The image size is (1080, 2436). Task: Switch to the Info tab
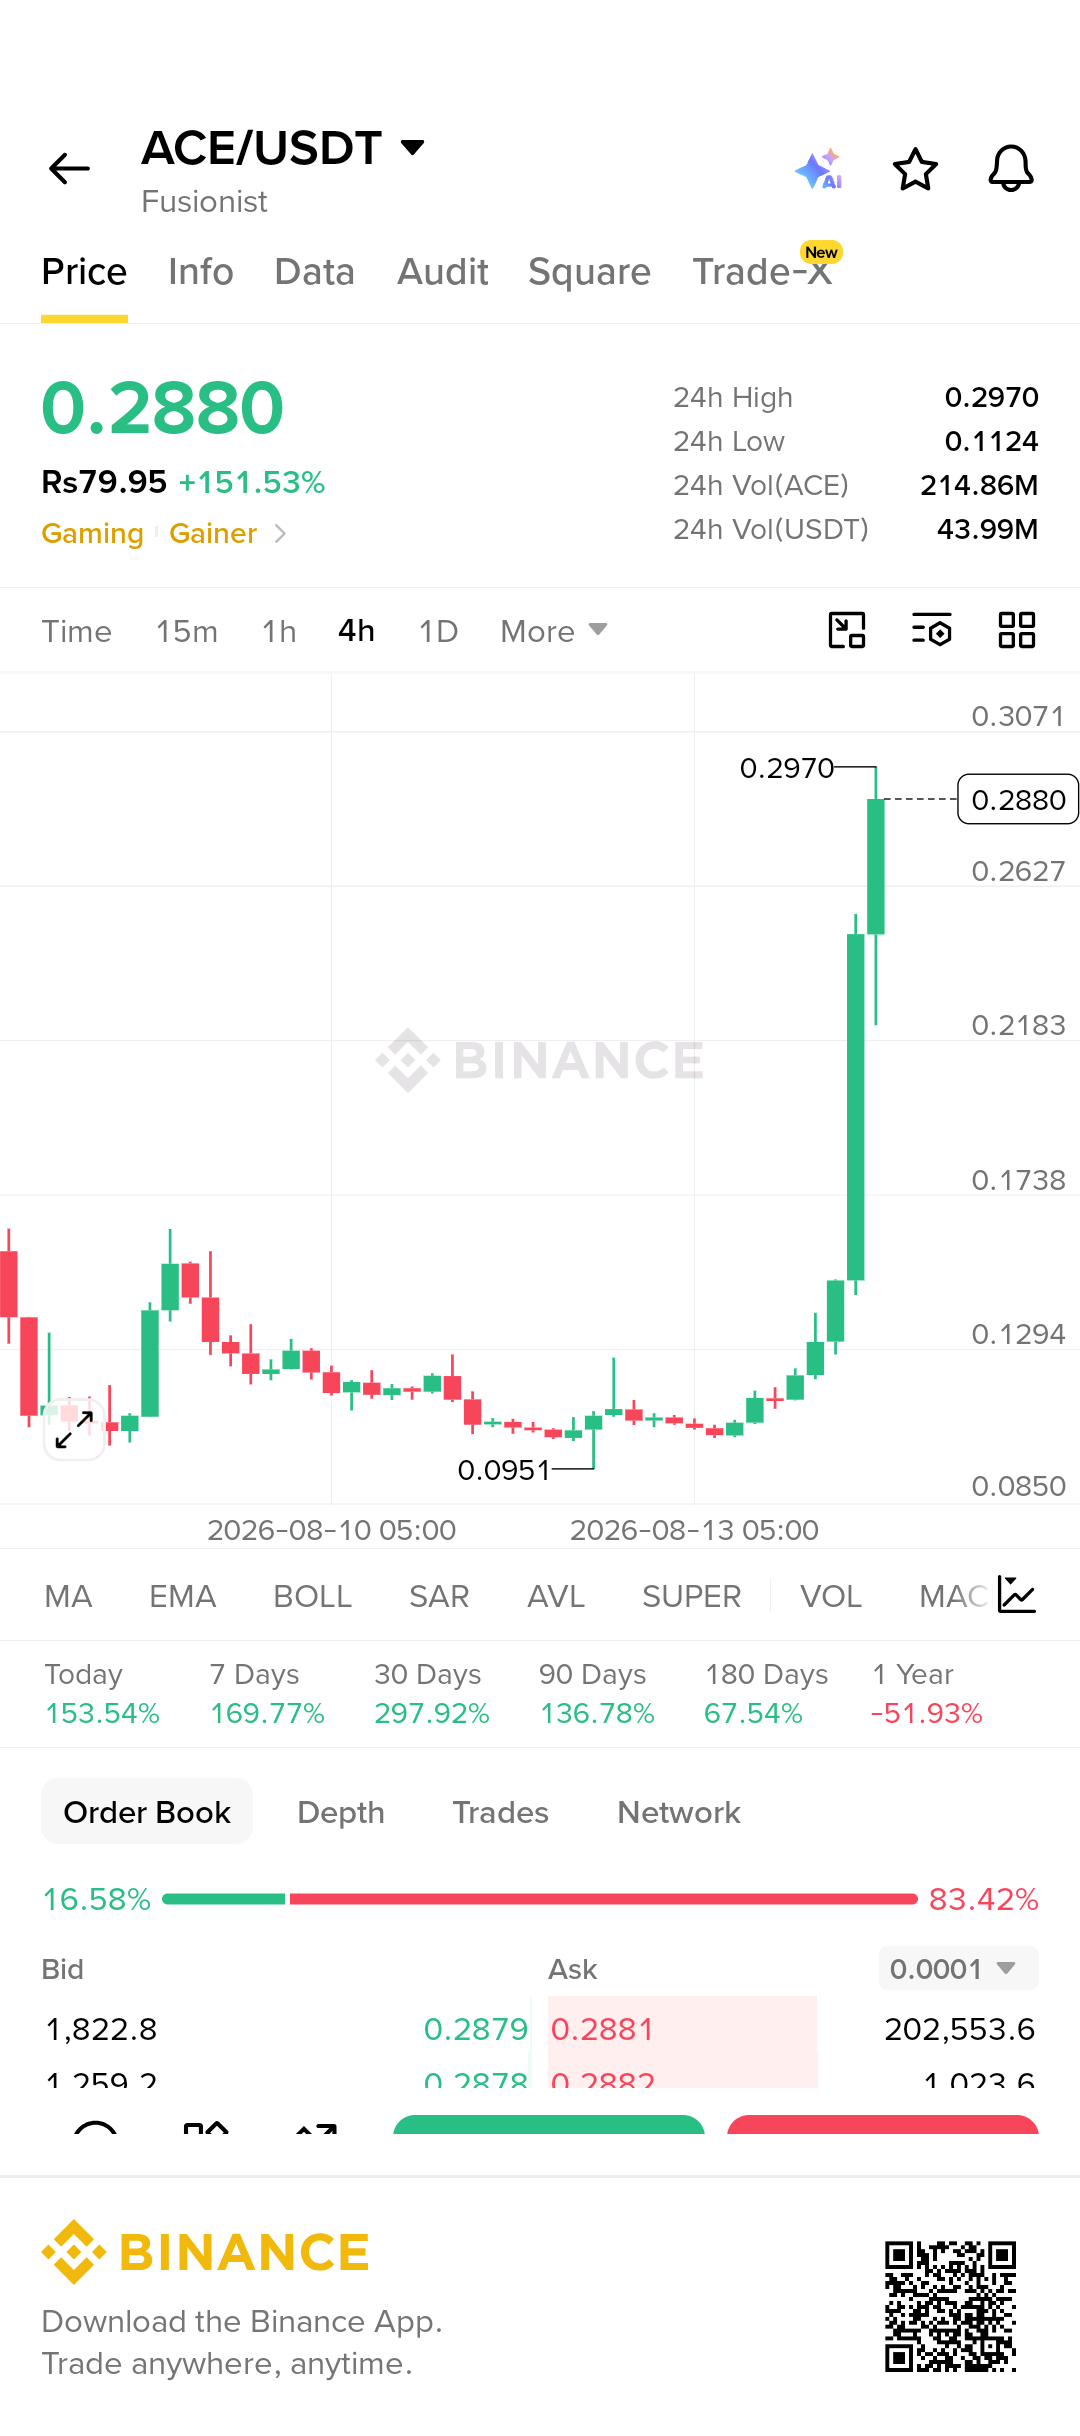[201, 272]
